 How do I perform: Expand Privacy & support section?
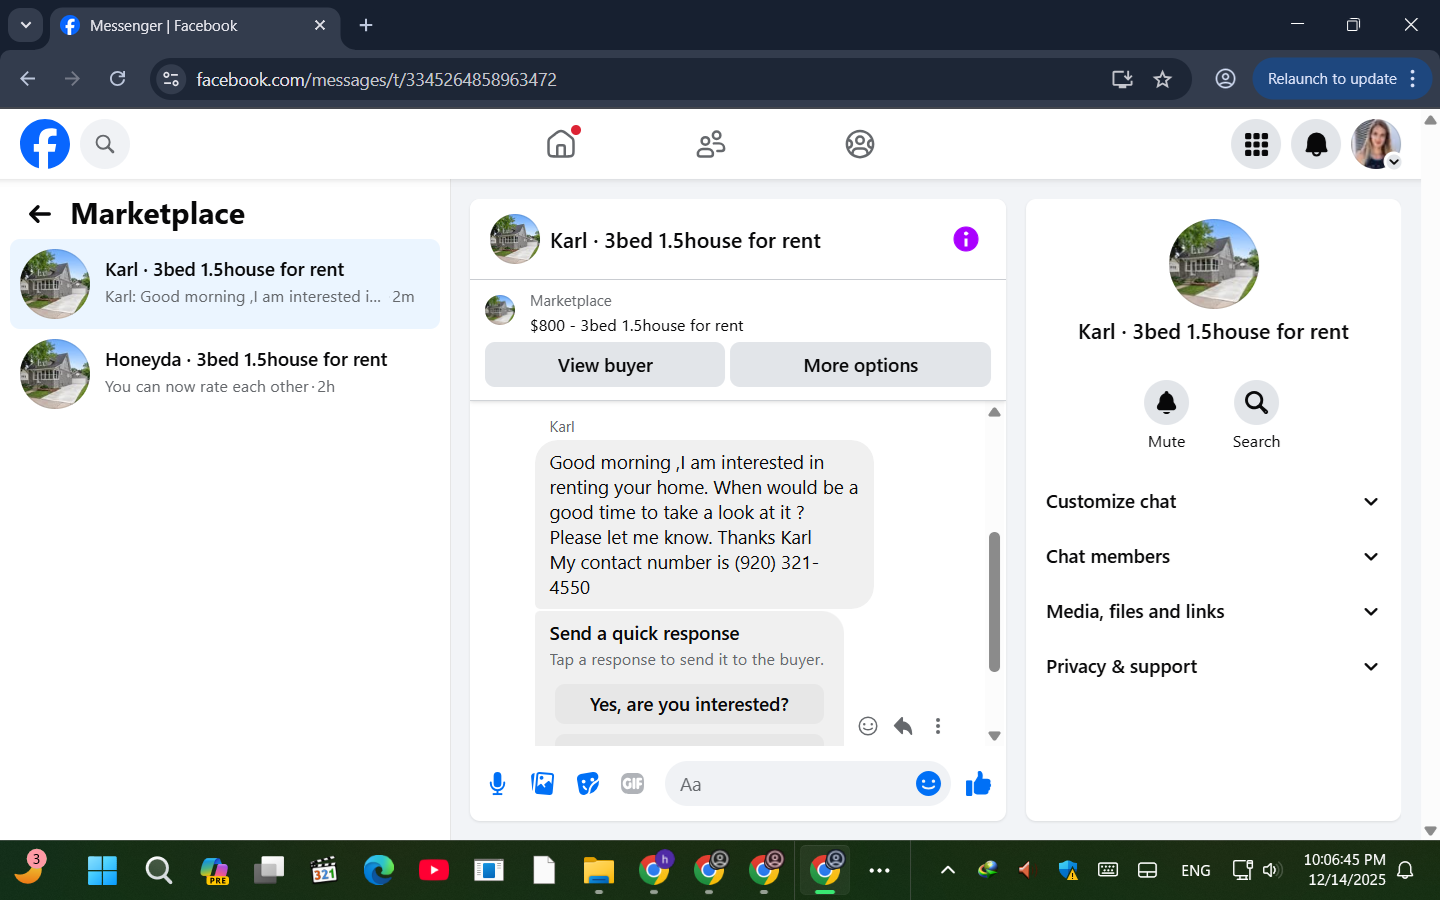1213,667
